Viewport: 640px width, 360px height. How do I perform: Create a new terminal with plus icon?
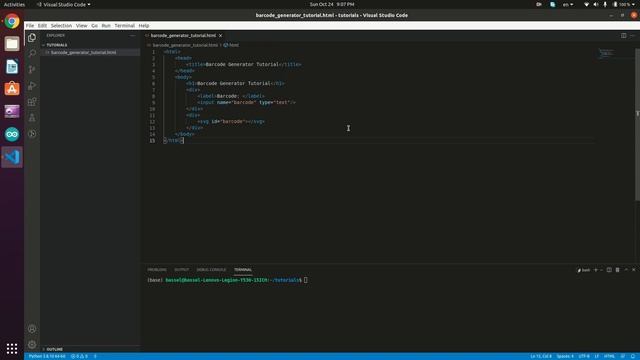596,270
